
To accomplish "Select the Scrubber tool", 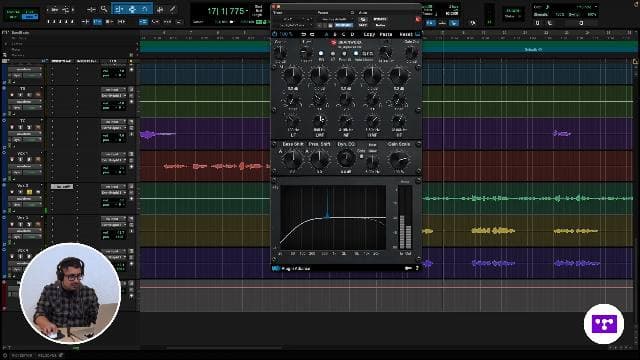I will pos(160,9).
